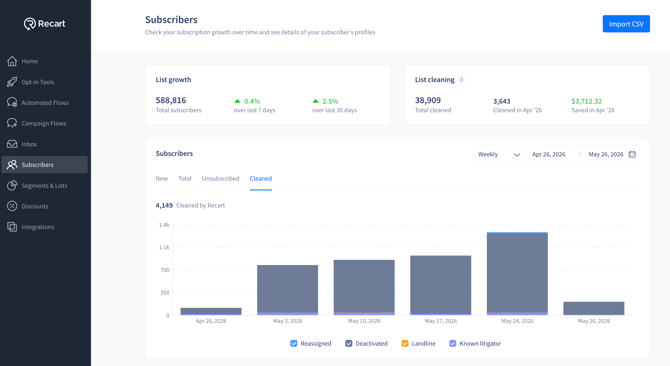Open Campaign Flows menu item
The image size is (670, 366).
point(44,123)
